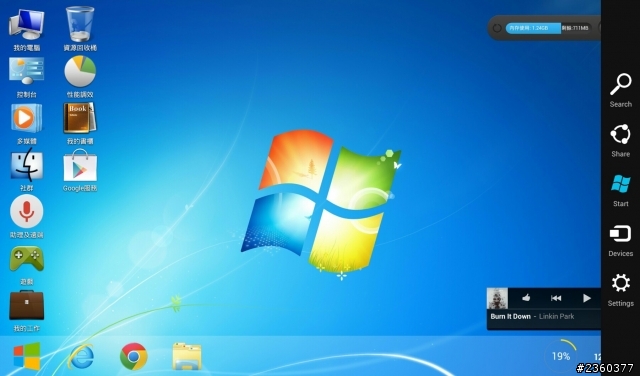Tap the red microphone voice icon

(27, 211)
